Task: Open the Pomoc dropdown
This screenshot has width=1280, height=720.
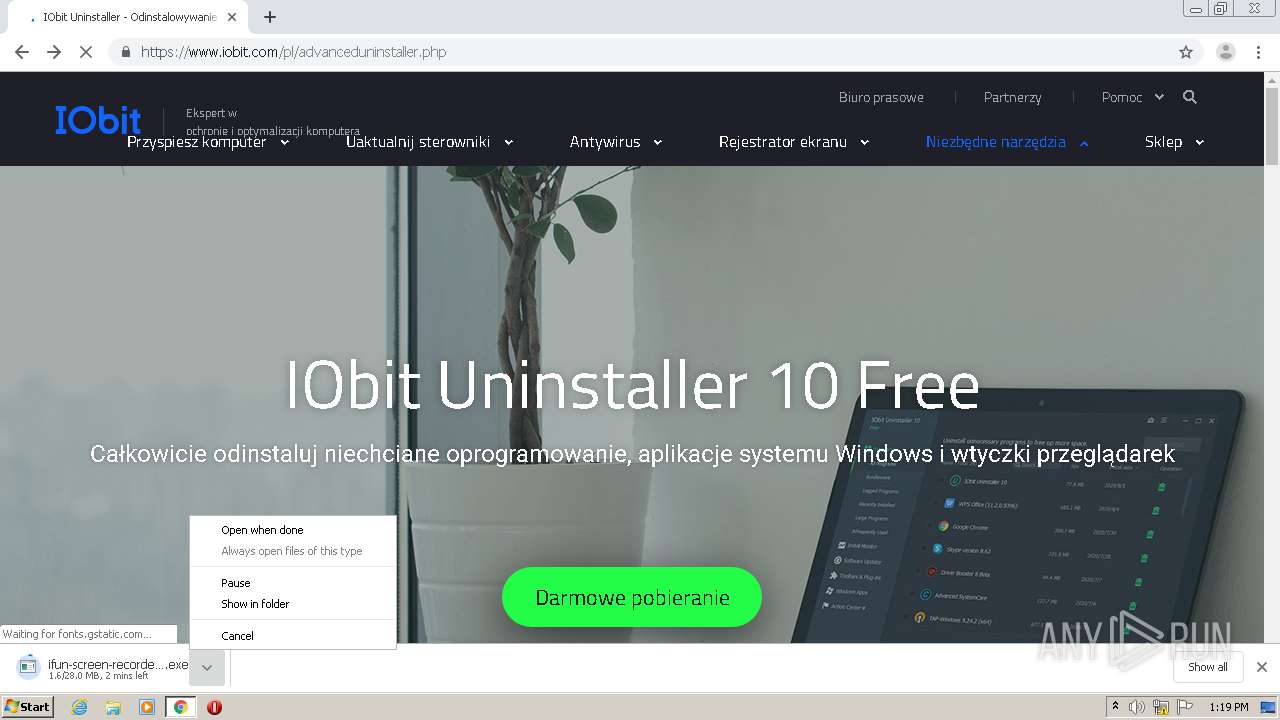Action: 1132,97
